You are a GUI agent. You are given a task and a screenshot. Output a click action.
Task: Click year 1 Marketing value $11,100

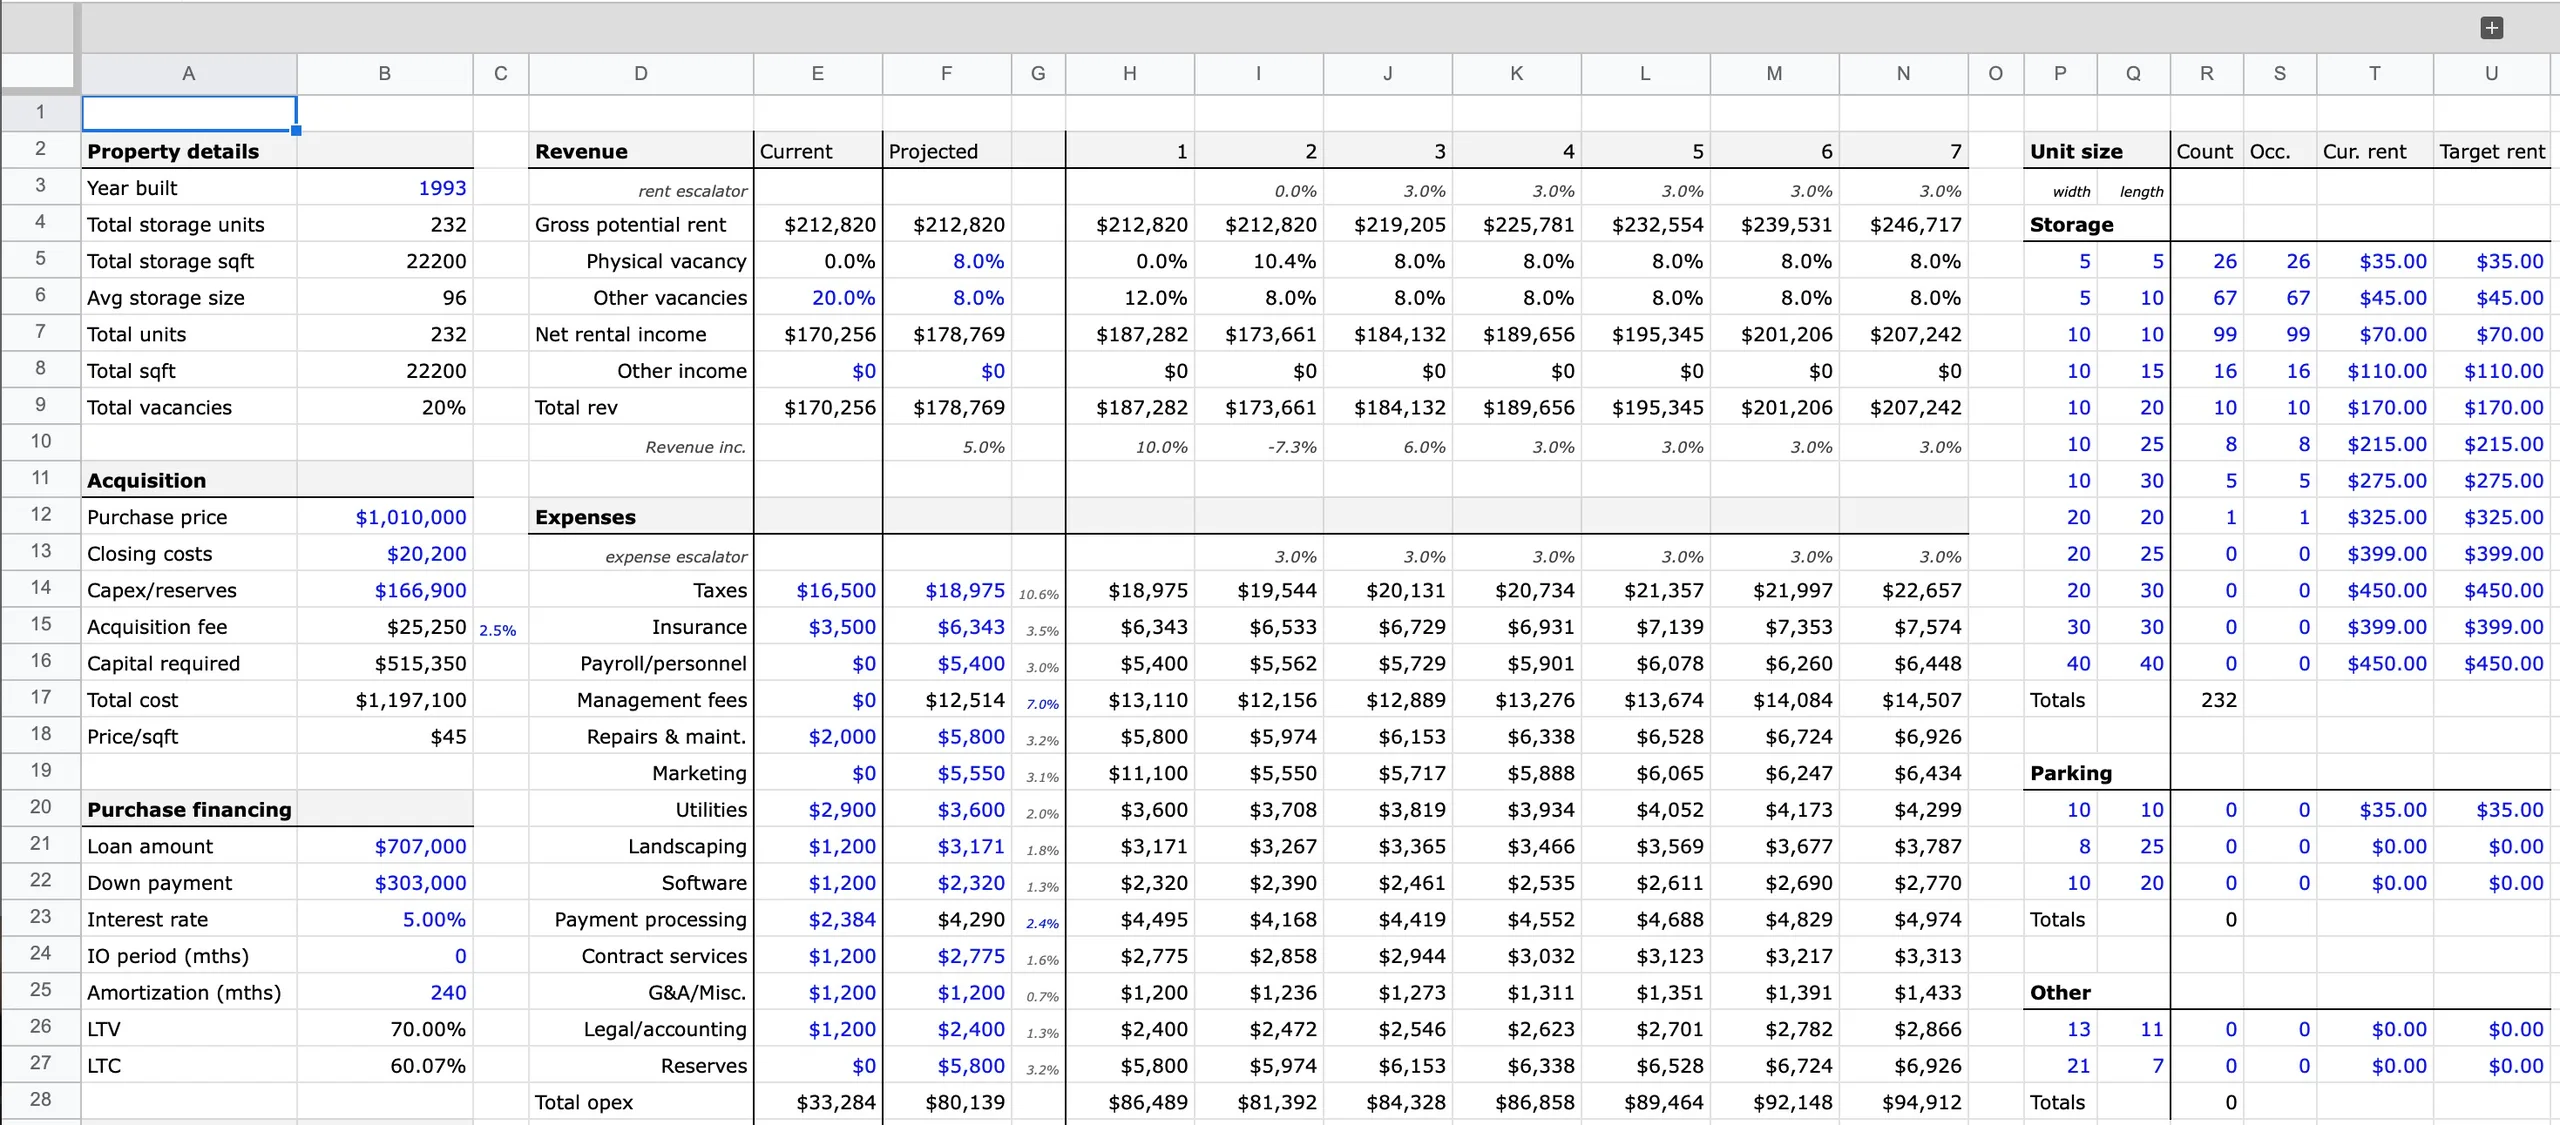(1148, 773)
